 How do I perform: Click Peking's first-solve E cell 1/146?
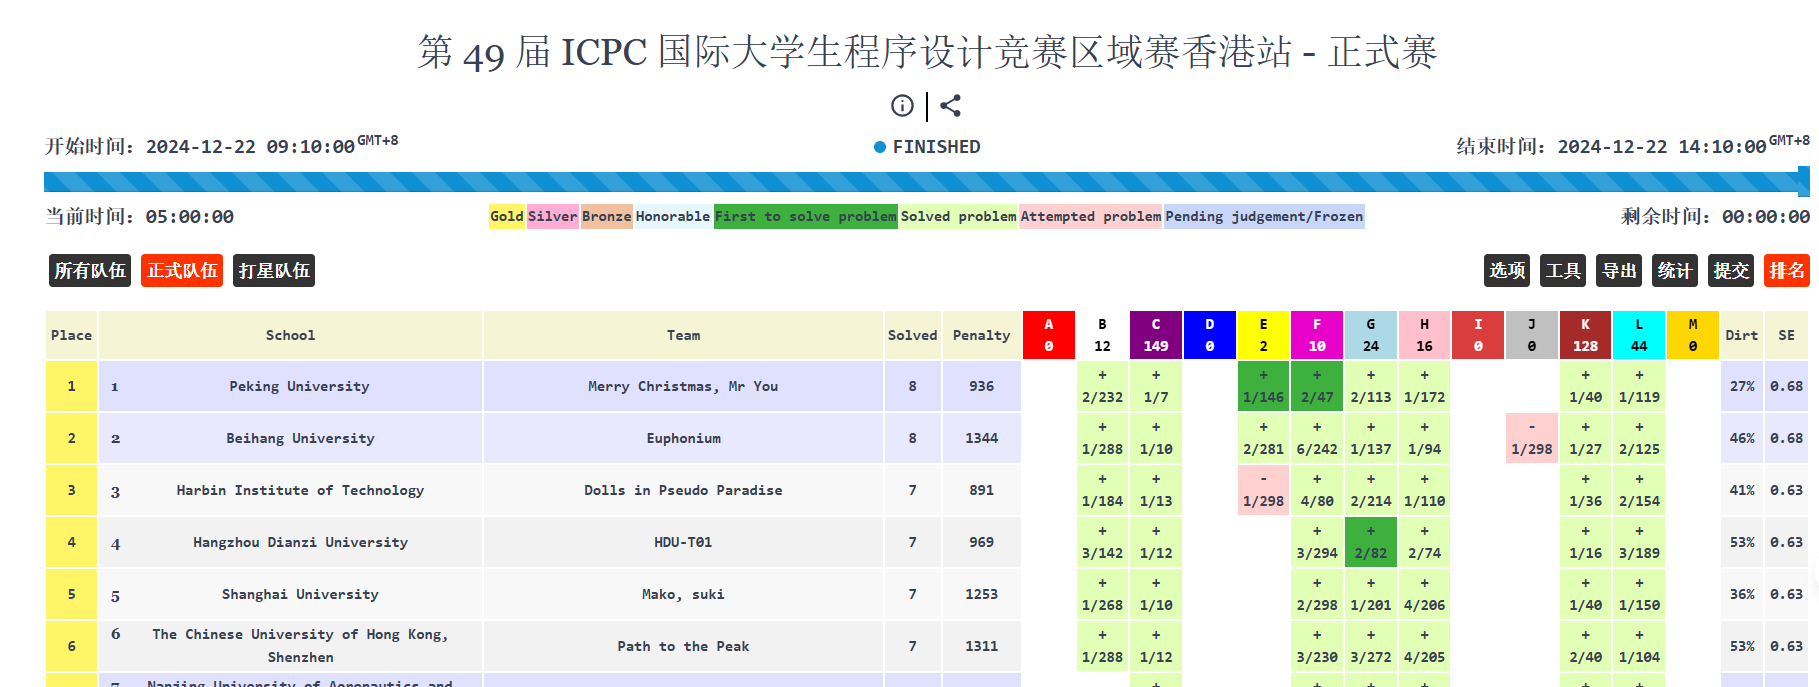pos(1264,386)
